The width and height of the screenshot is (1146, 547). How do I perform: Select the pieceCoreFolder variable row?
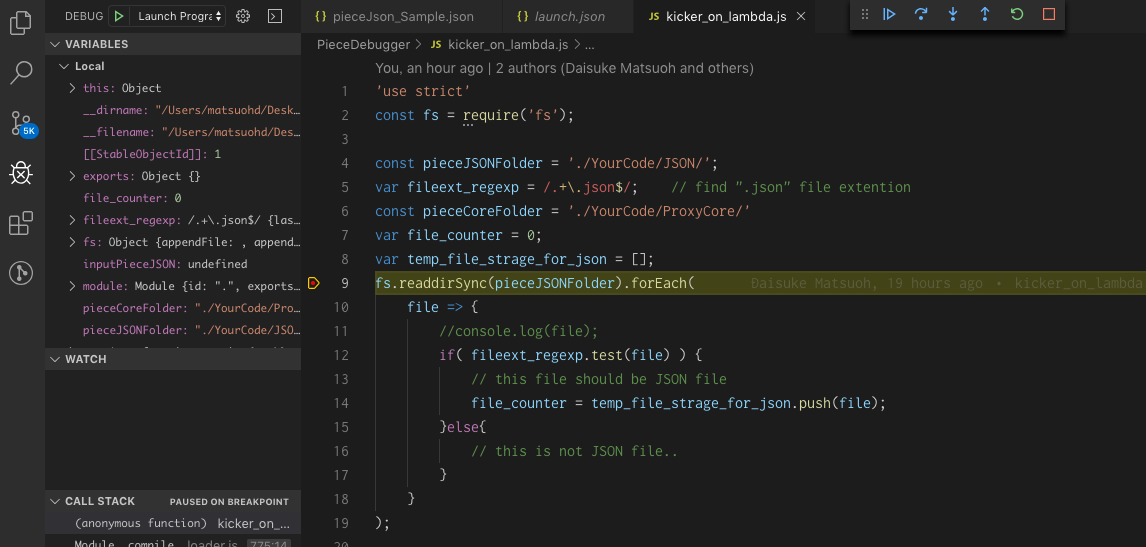click(x=172, y=308)
